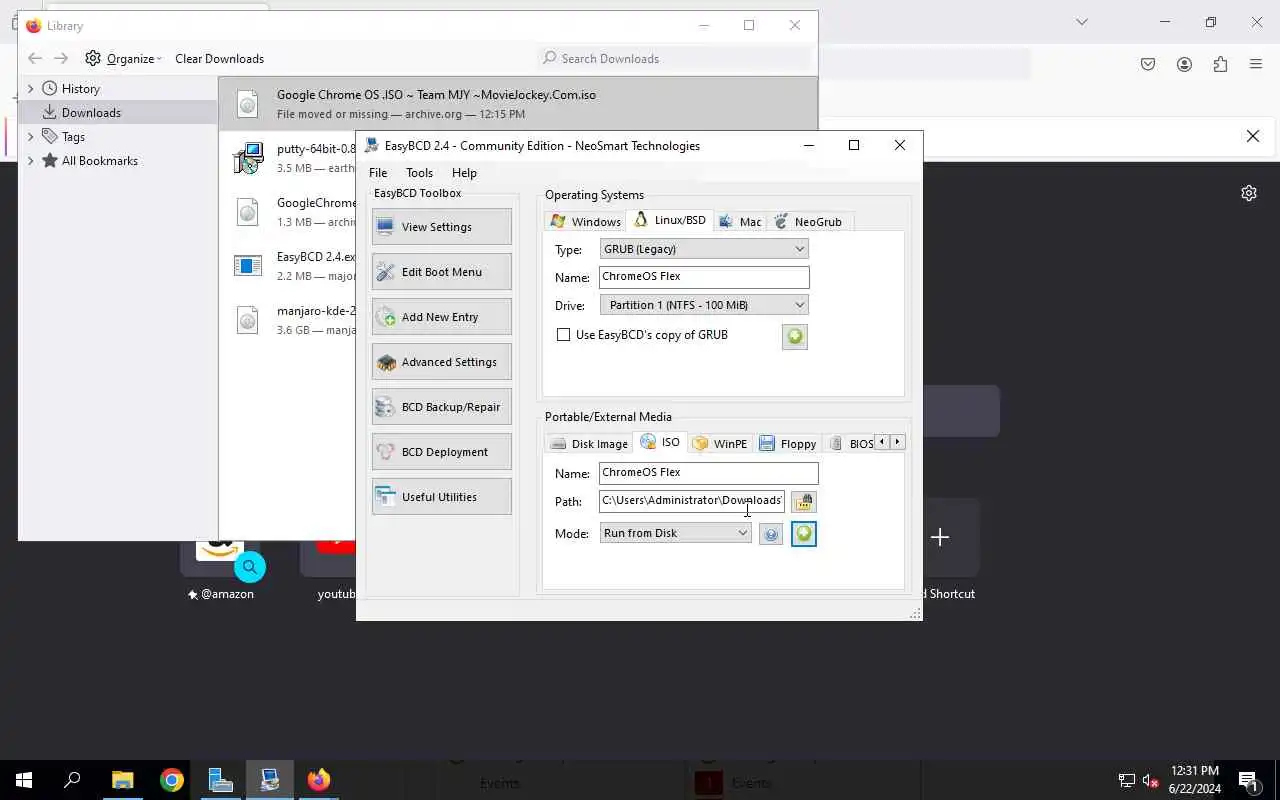Open BCD Deployment section
Viewport: 1280px width, 800px height.
click(x=441, y=452)
